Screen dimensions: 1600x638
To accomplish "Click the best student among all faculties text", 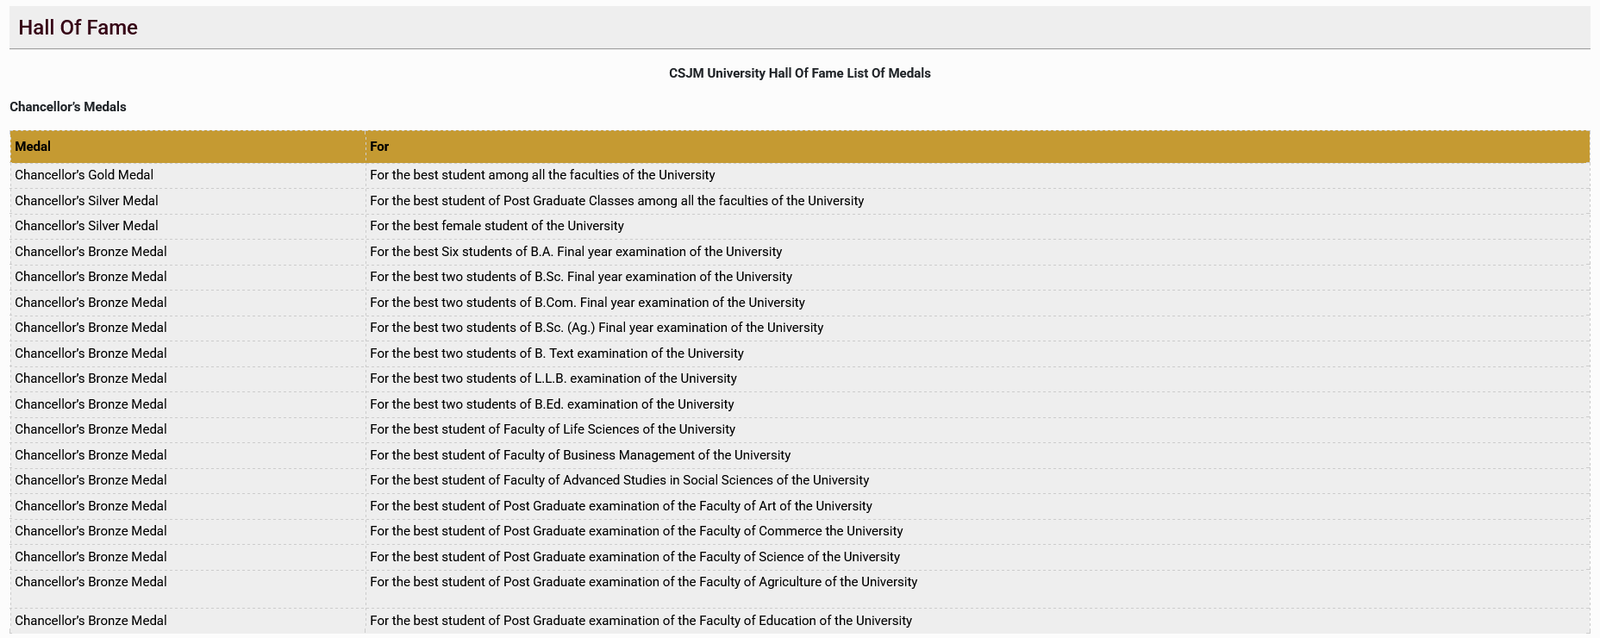I will (542, 175).
